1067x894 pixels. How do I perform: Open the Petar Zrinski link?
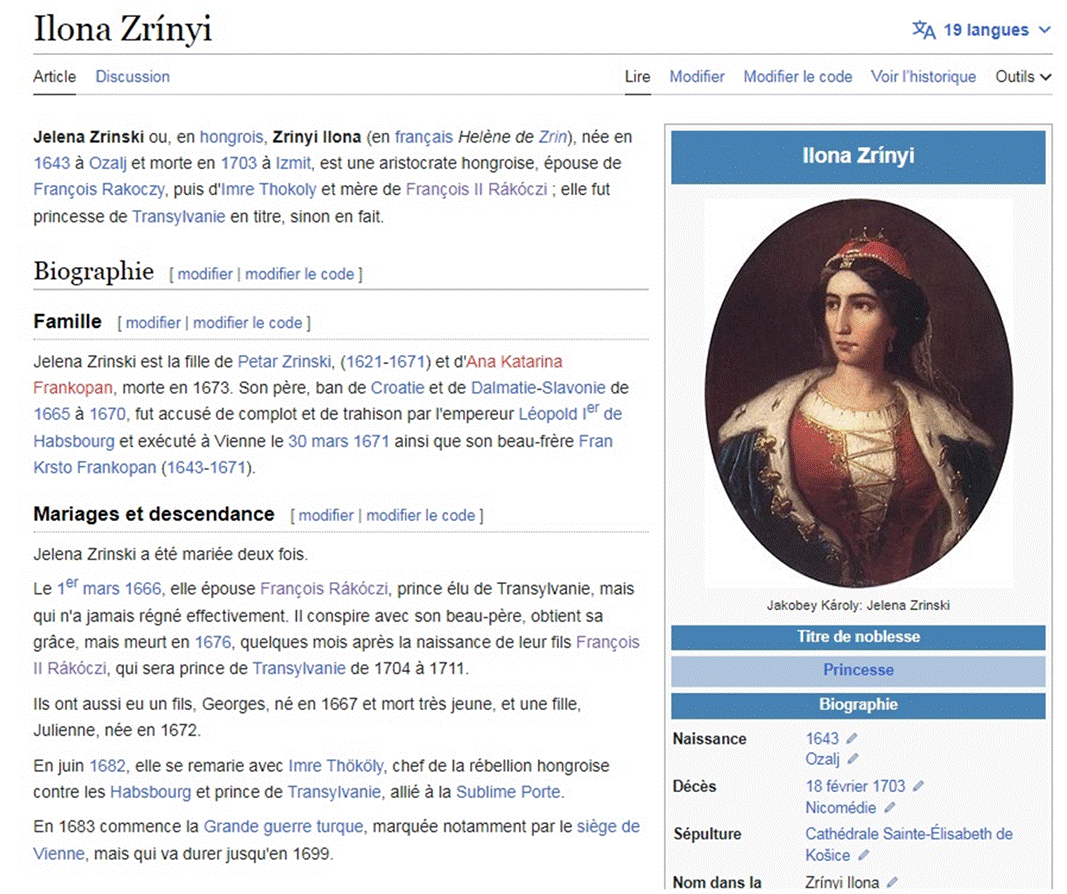click(284, 361)
